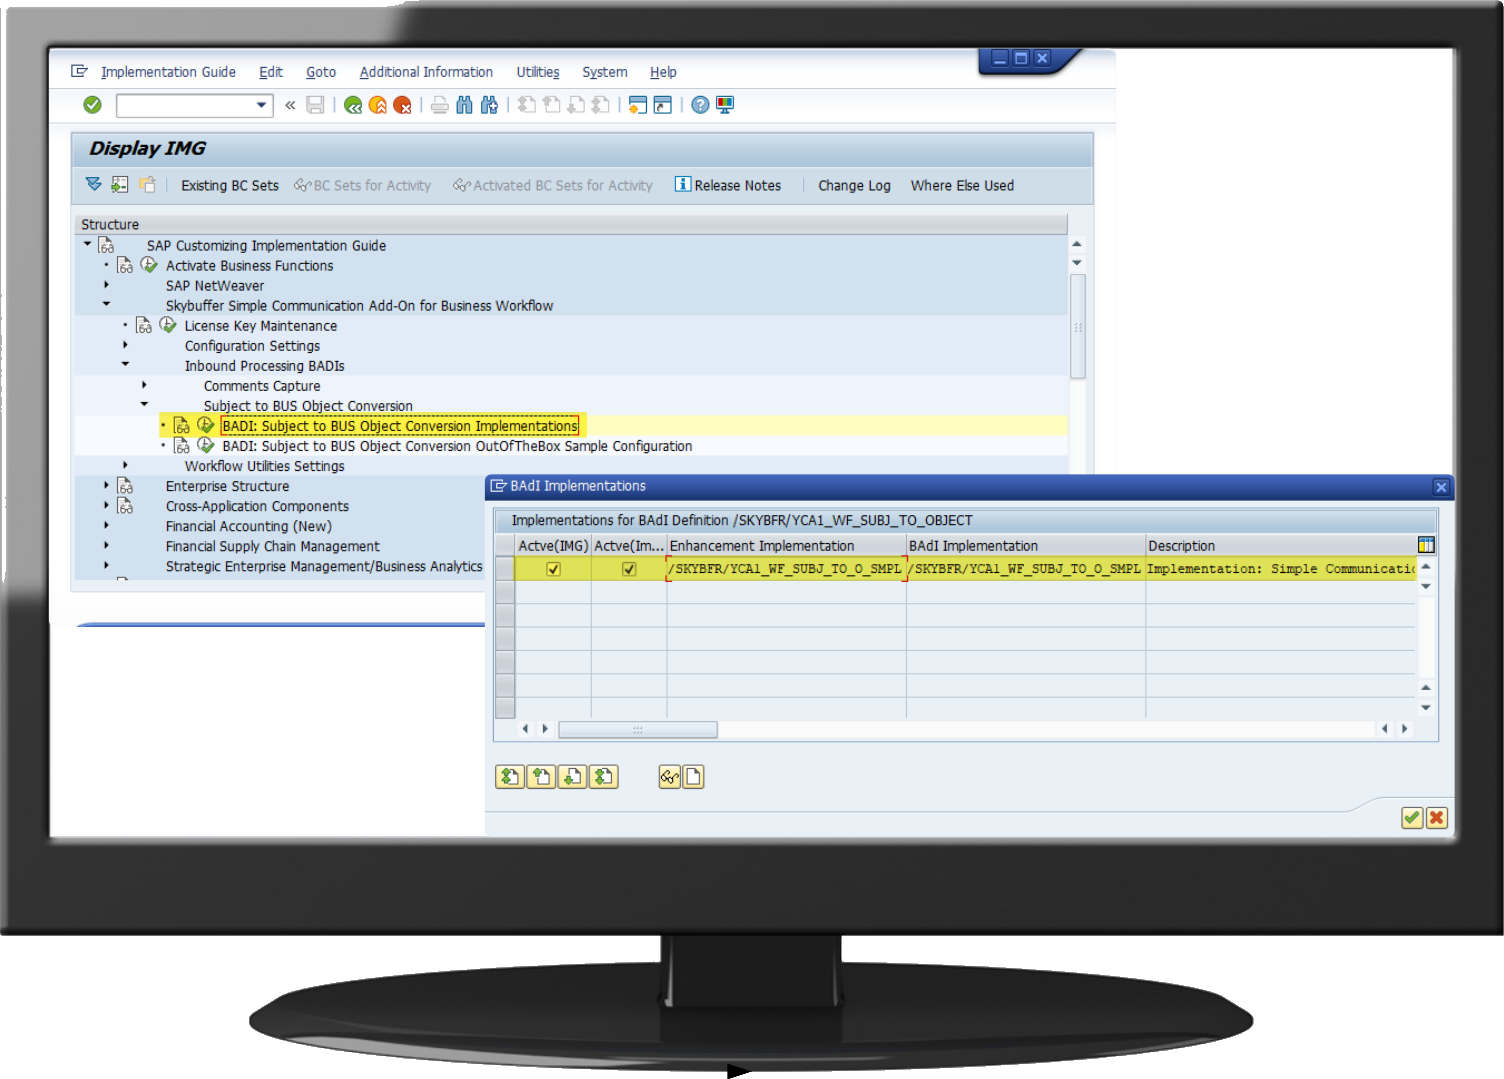Collapse Subject to BUS Object Conversion node
The width and height of the screenshot is (1504, 1079).
click(x=144, y=404)
